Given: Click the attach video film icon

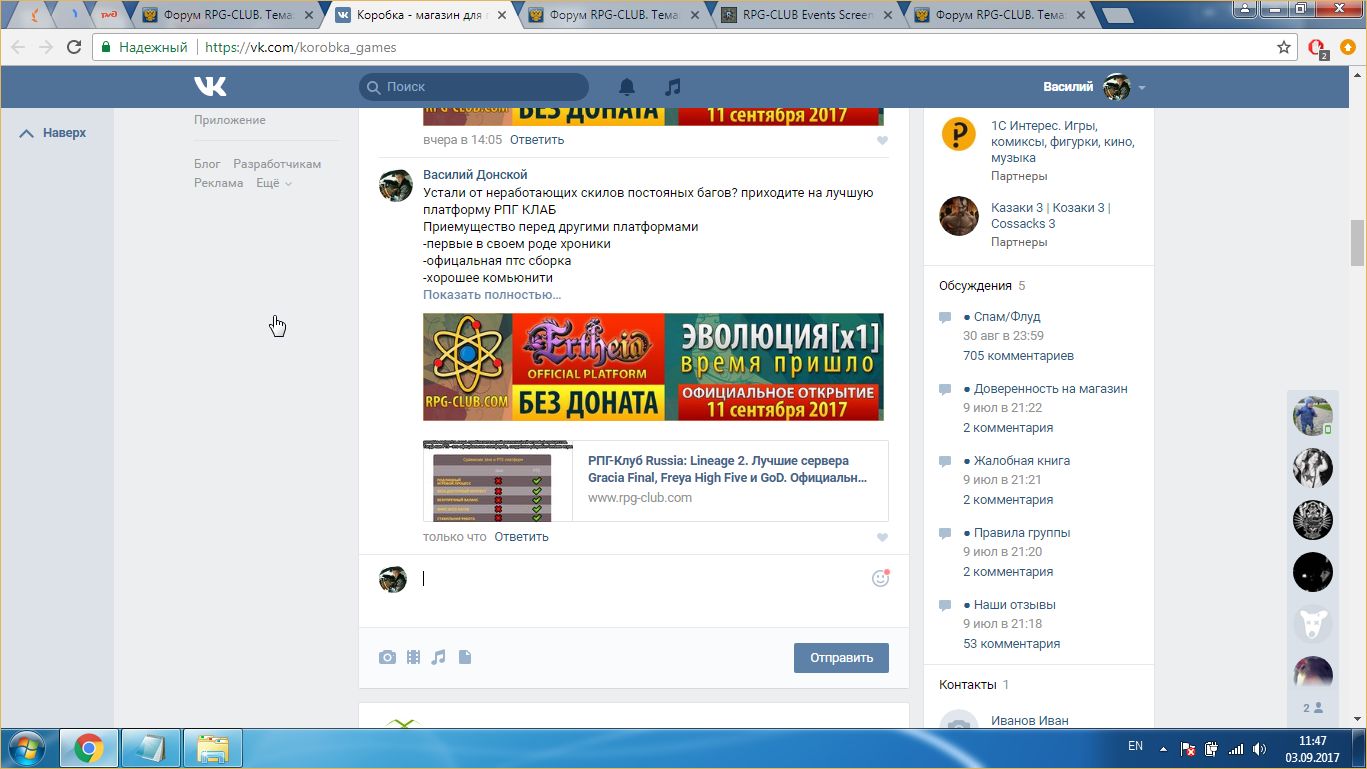Looking at the screenshot, I should tap(413, 657).
